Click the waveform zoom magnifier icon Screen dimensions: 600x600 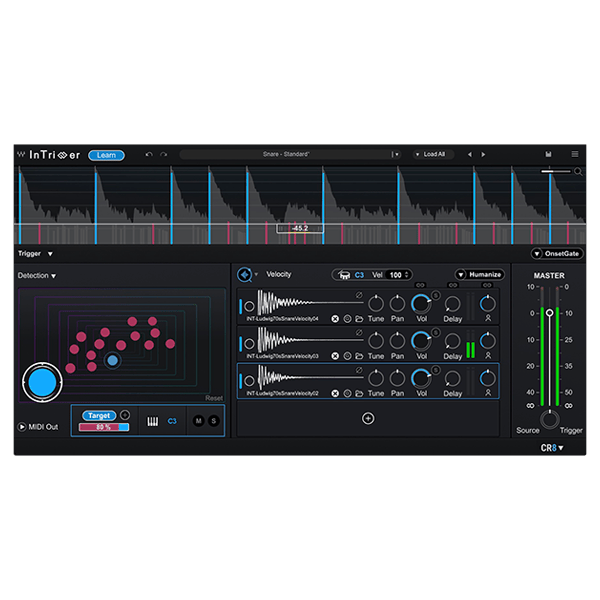(578, 172)
